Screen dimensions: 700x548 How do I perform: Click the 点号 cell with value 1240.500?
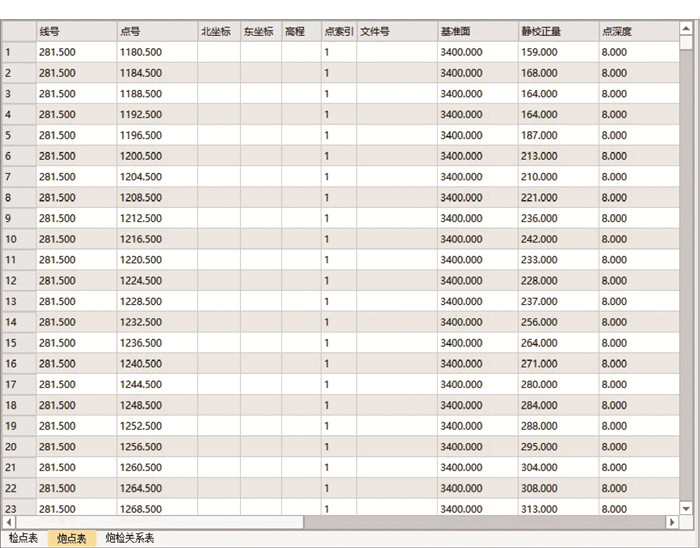click(156, 364)
